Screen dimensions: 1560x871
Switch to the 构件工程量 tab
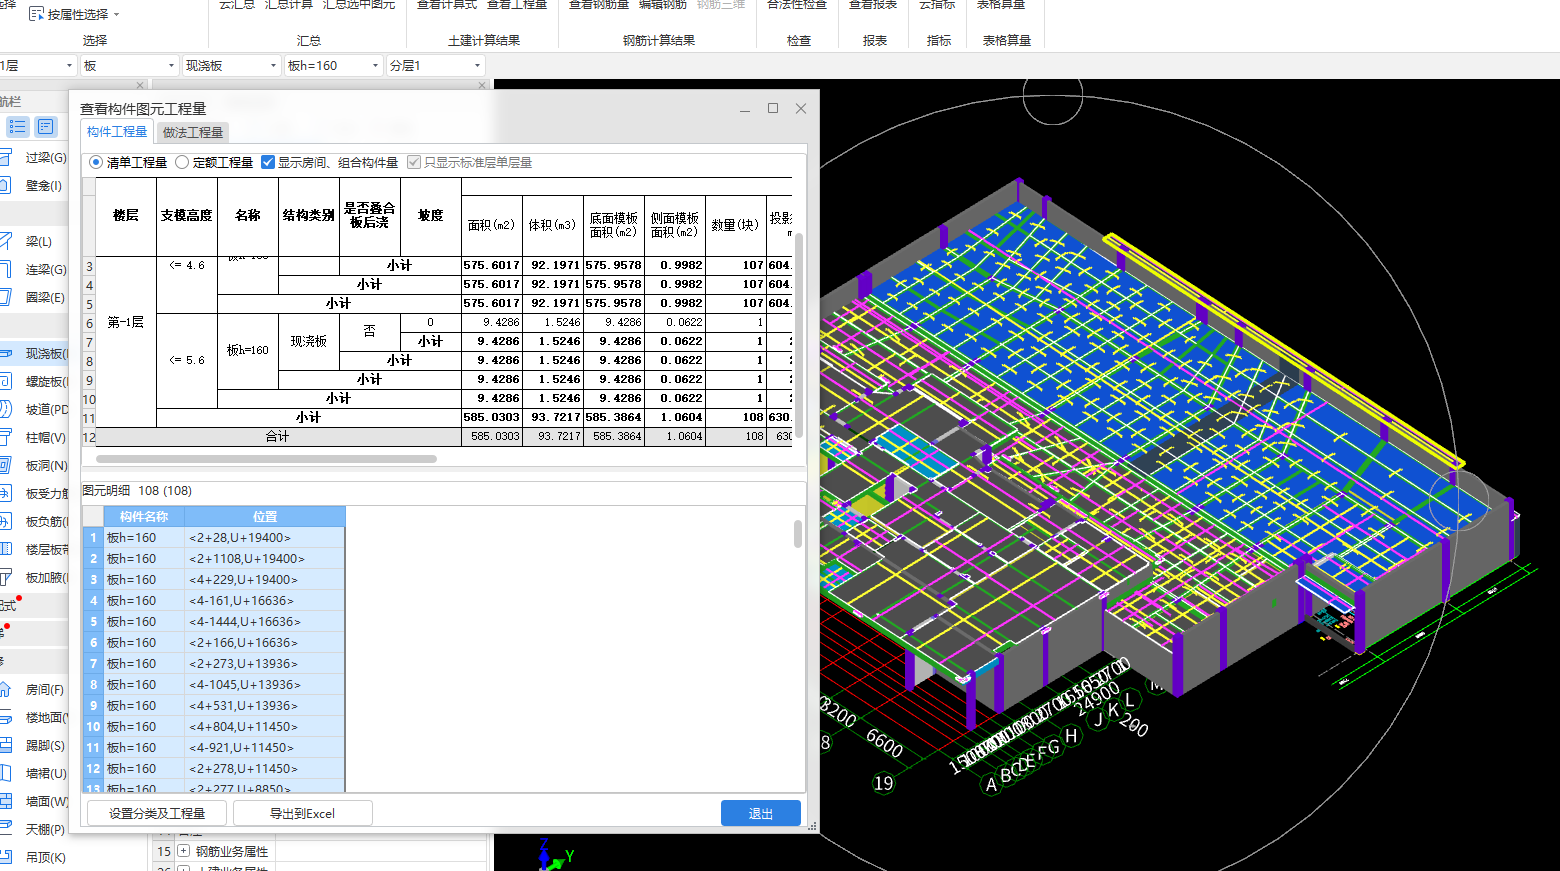[x=117, y=132]
